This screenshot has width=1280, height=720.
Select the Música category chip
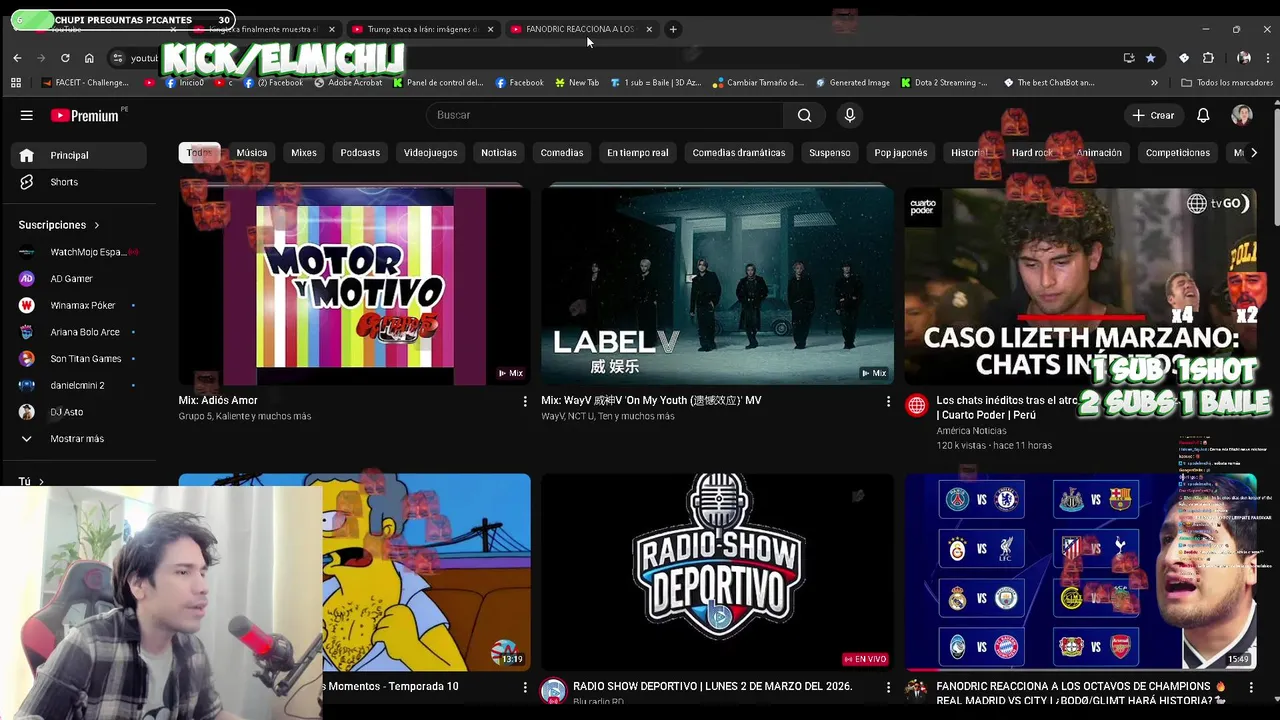251,153
